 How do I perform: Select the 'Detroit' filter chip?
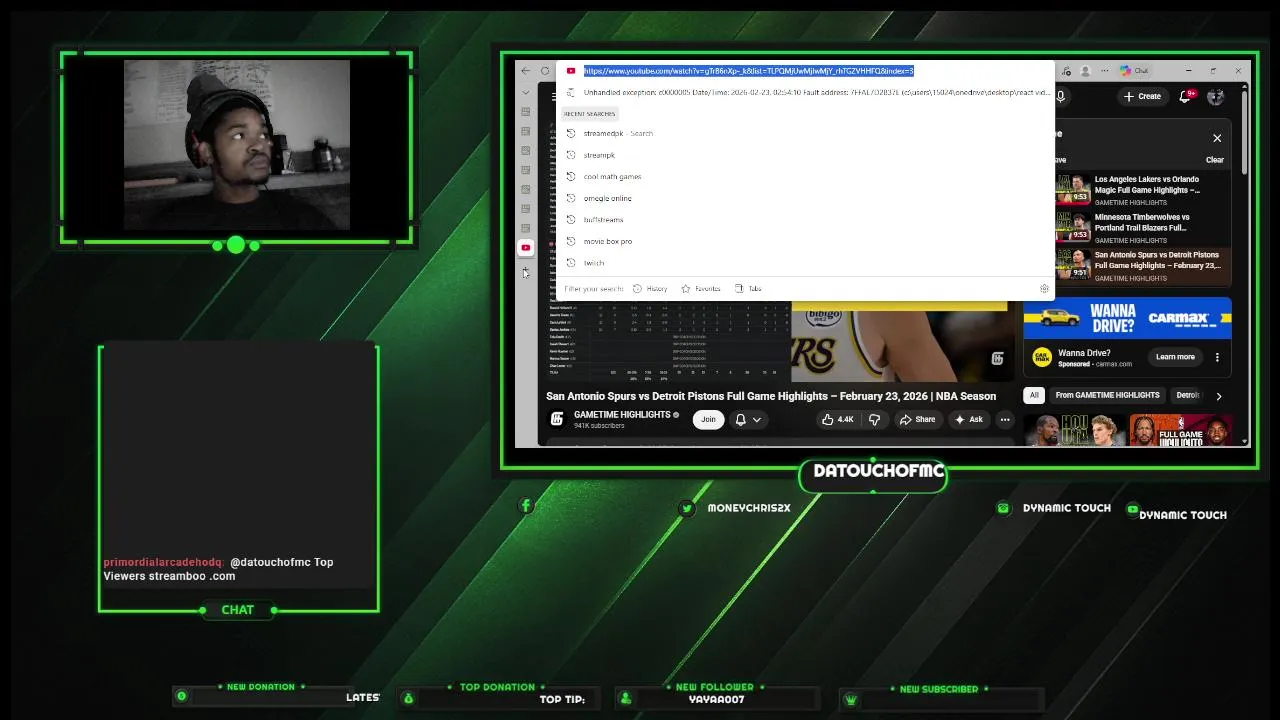1187,395
